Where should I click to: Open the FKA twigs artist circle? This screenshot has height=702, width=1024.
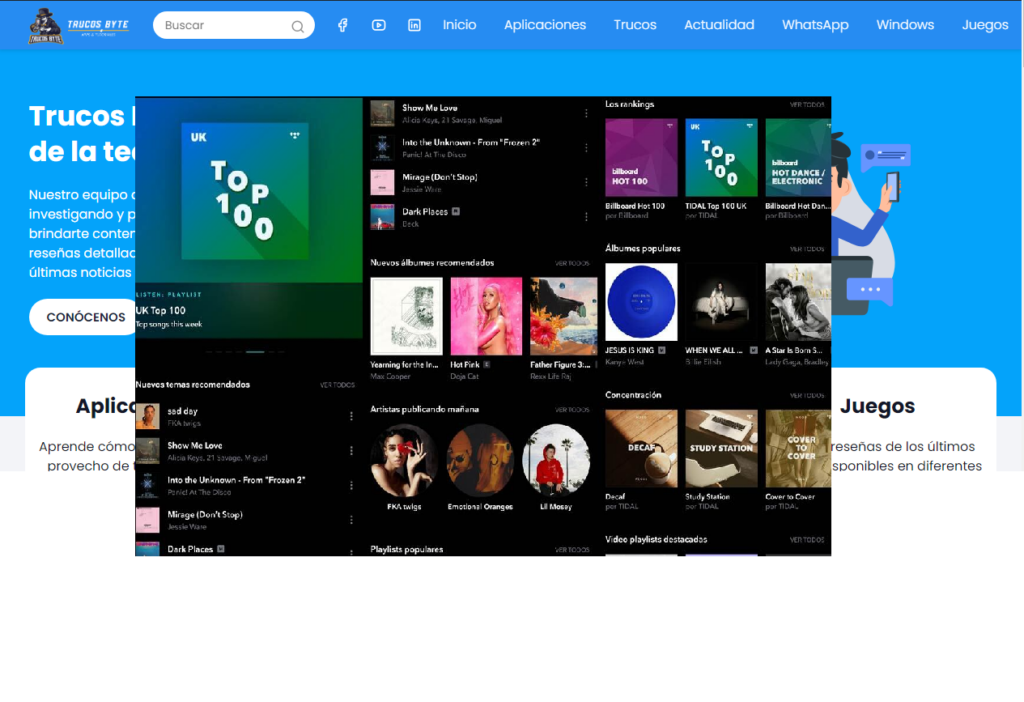coord(404,460)
